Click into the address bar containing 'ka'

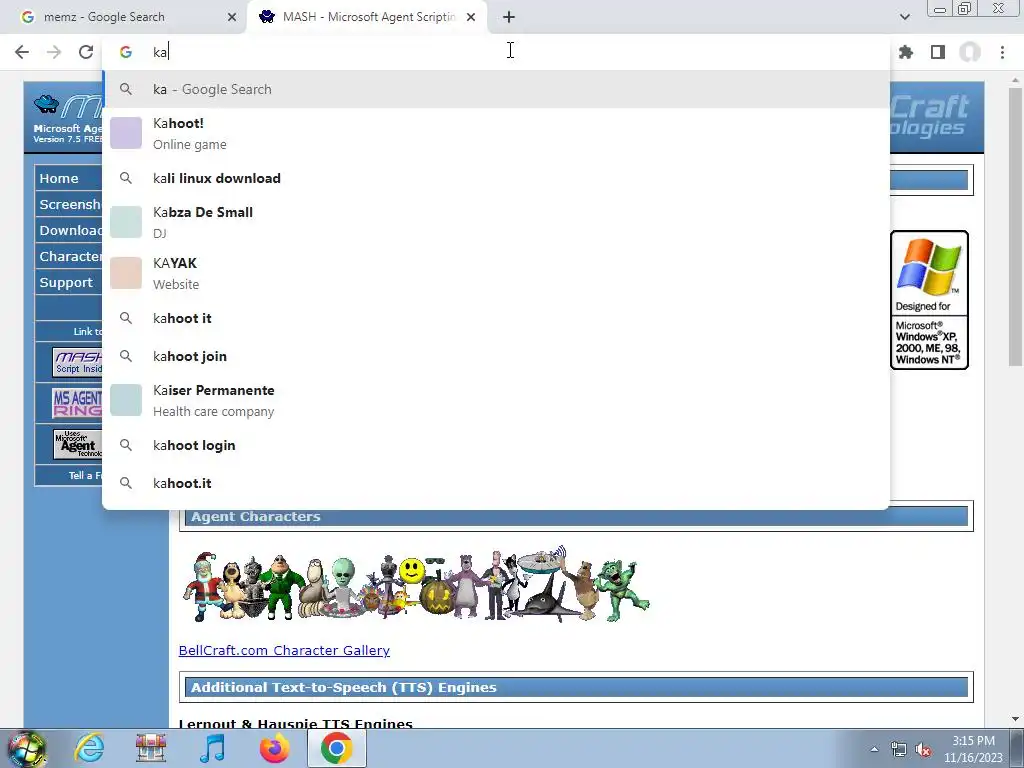point(496,52)
